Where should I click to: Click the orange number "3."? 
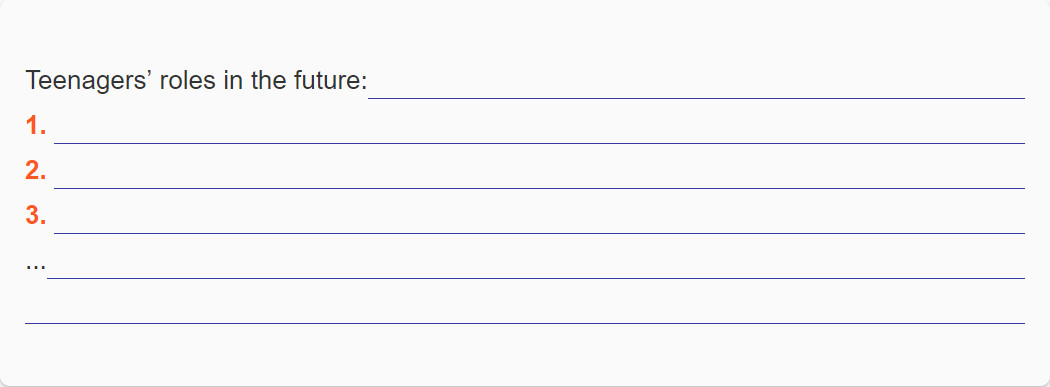[x=36, y=216]
